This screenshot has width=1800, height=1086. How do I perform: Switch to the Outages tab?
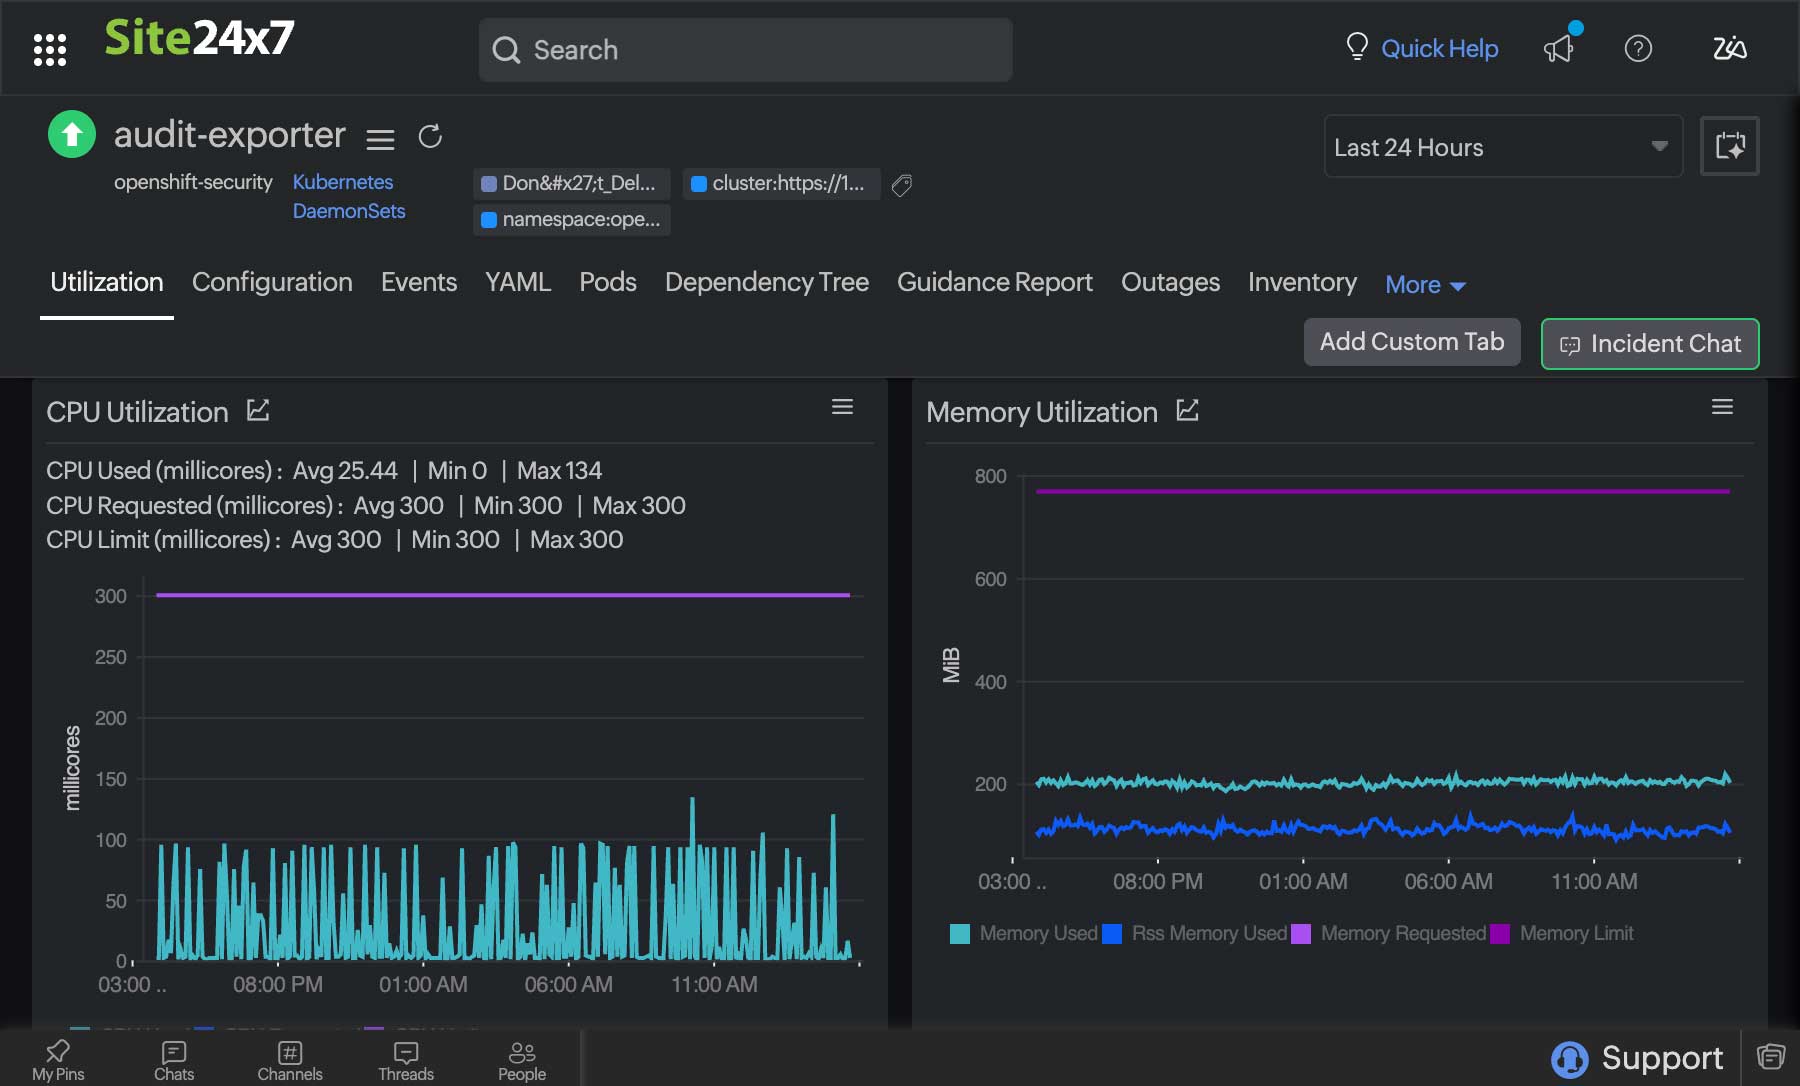click(1170, 282)
